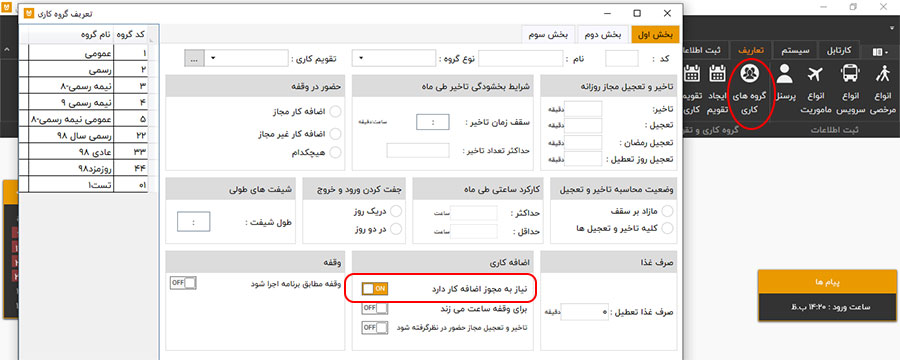Select 'کلیه تاخیر و تعجیل ها' radio option
Image resolution: width=900 pixels, height=360 pixels.
668,228
